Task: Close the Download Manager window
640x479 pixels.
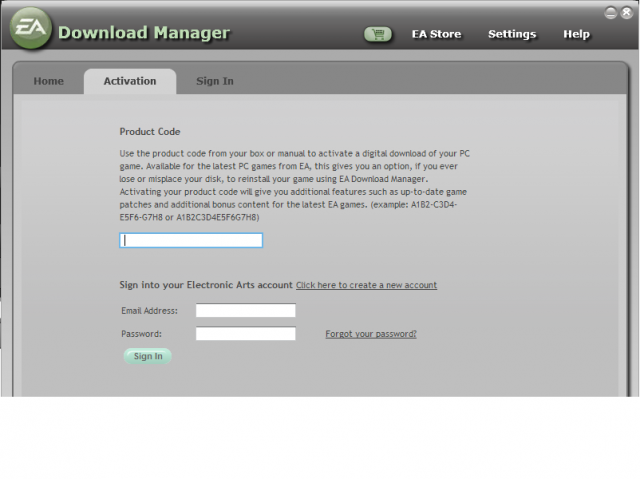Action: point(627,13)
